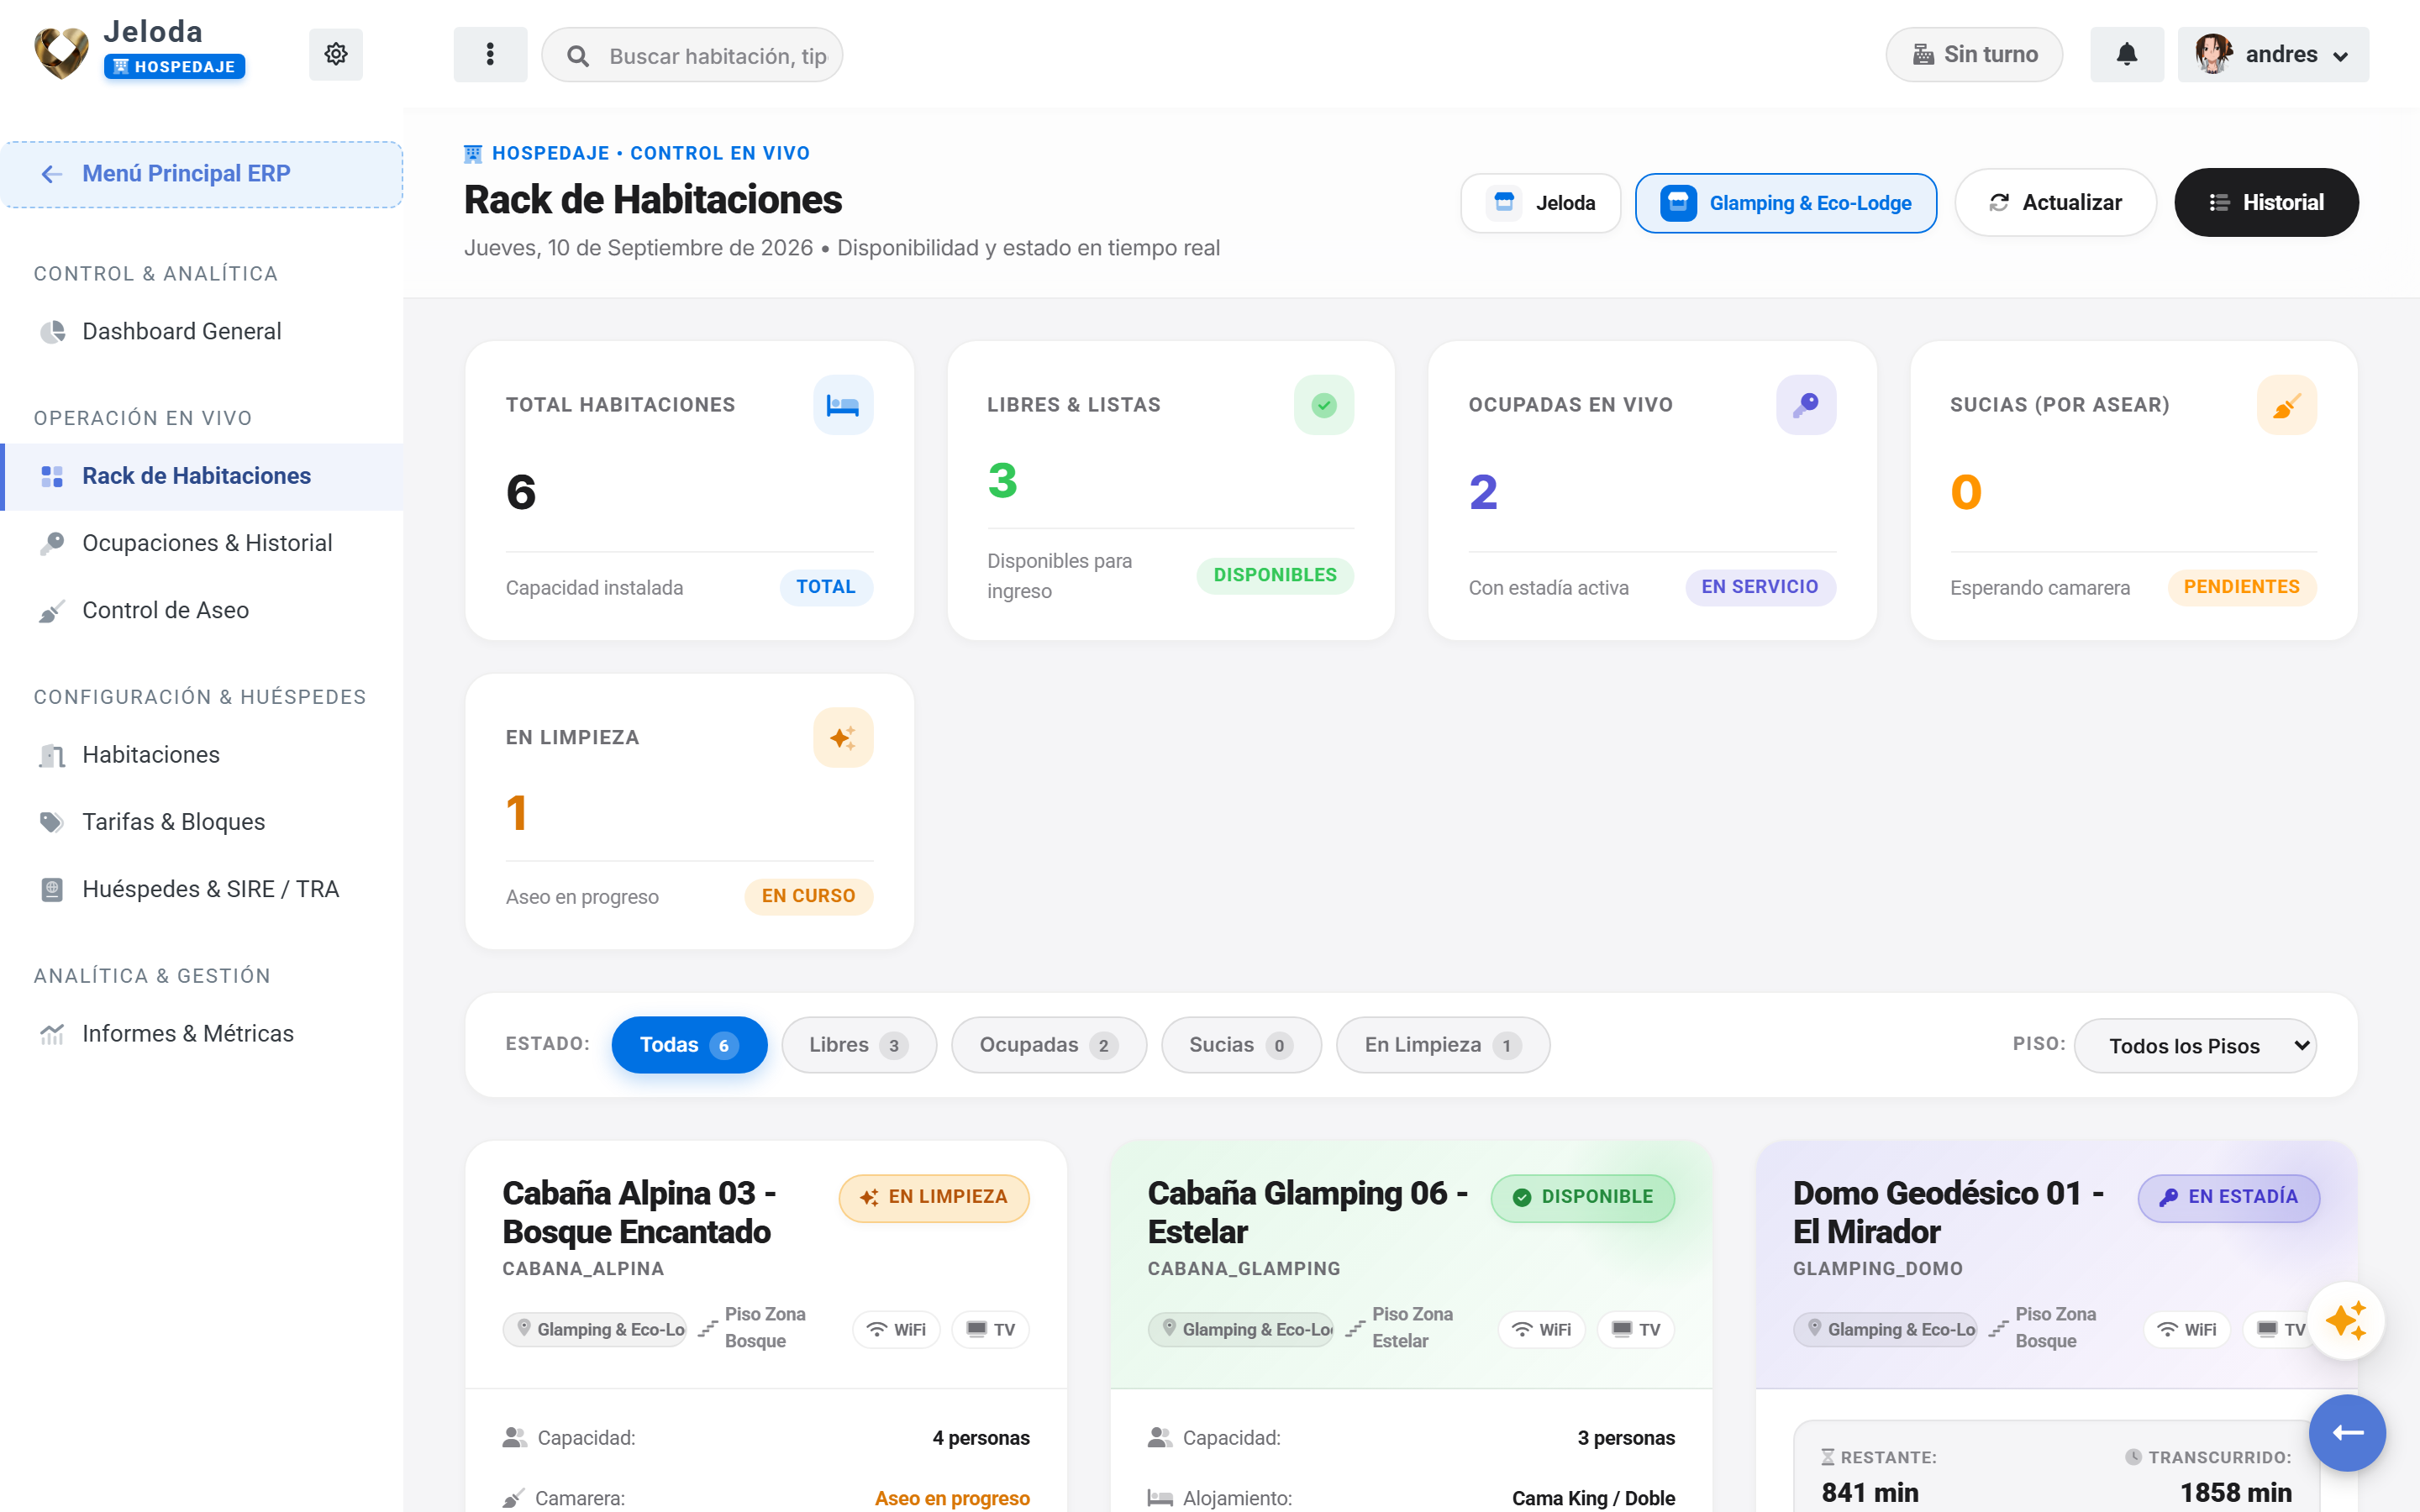The height and width of the screenshot is (1512, 2420).
Task: Select Glamping & Eco-Lodge property button
Action: click(x=1786, y=203)
